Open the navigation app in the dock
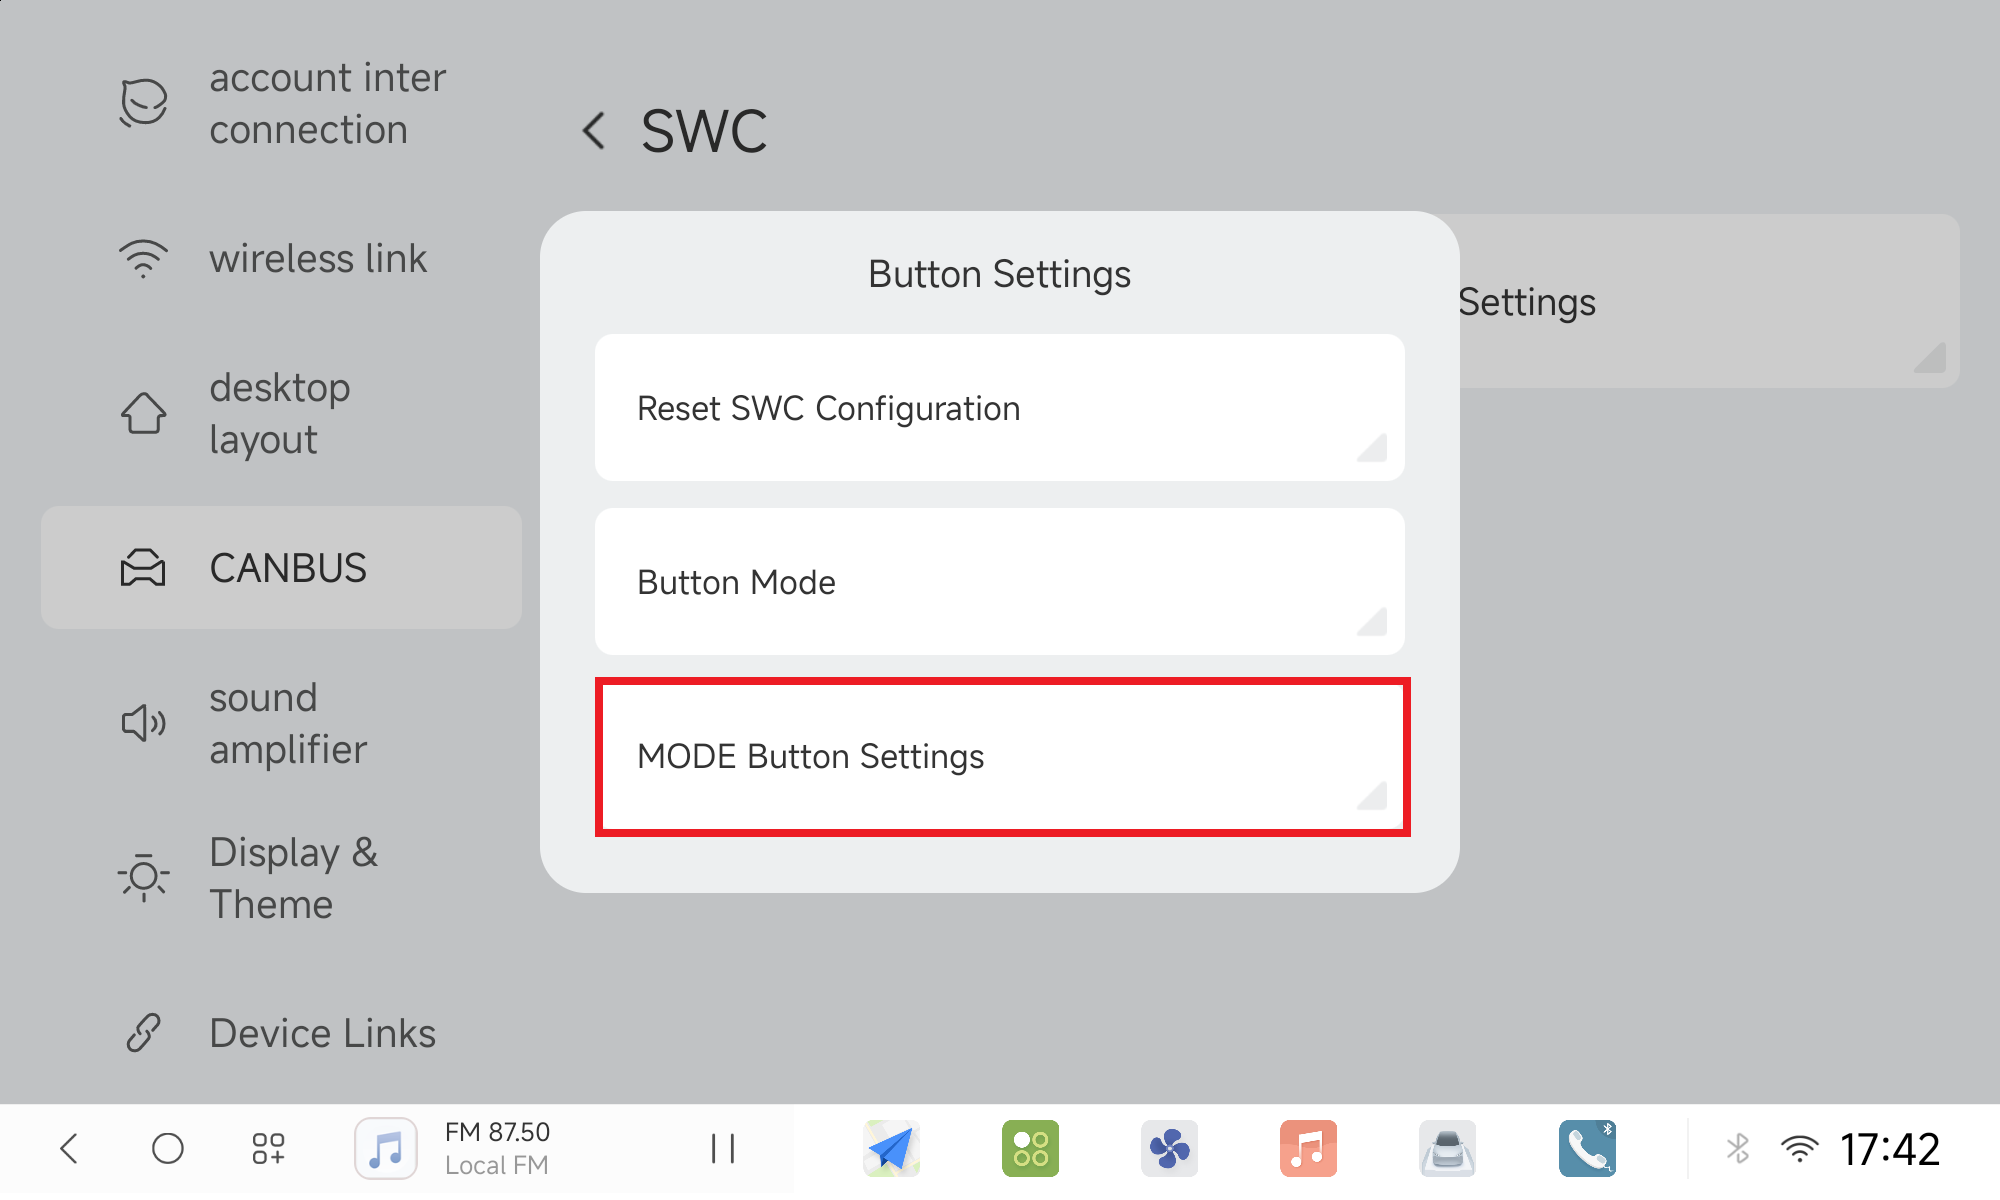This screenshot has width=2000, height=1200. [891, 1148]
